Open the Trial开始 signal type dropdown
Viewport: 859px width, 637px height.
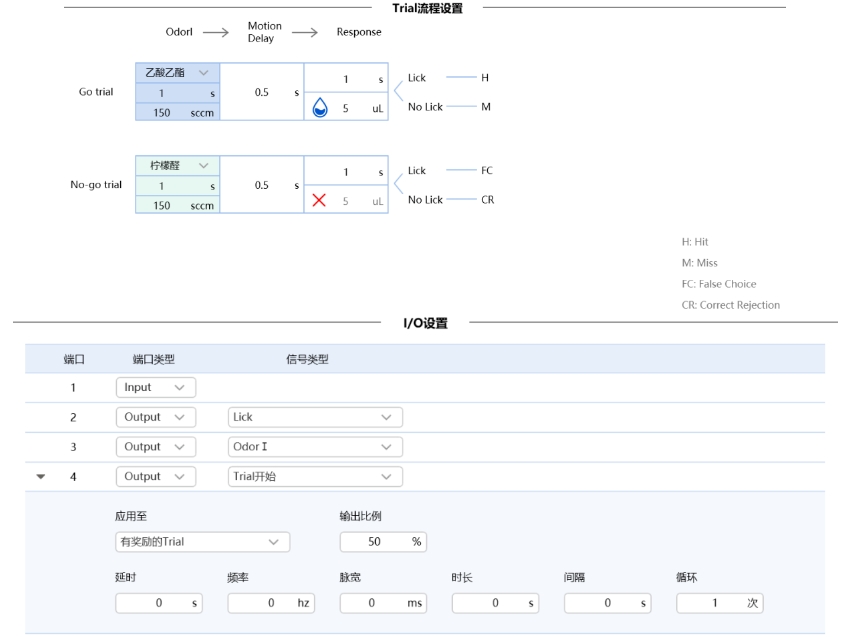[x=315, y=477]
